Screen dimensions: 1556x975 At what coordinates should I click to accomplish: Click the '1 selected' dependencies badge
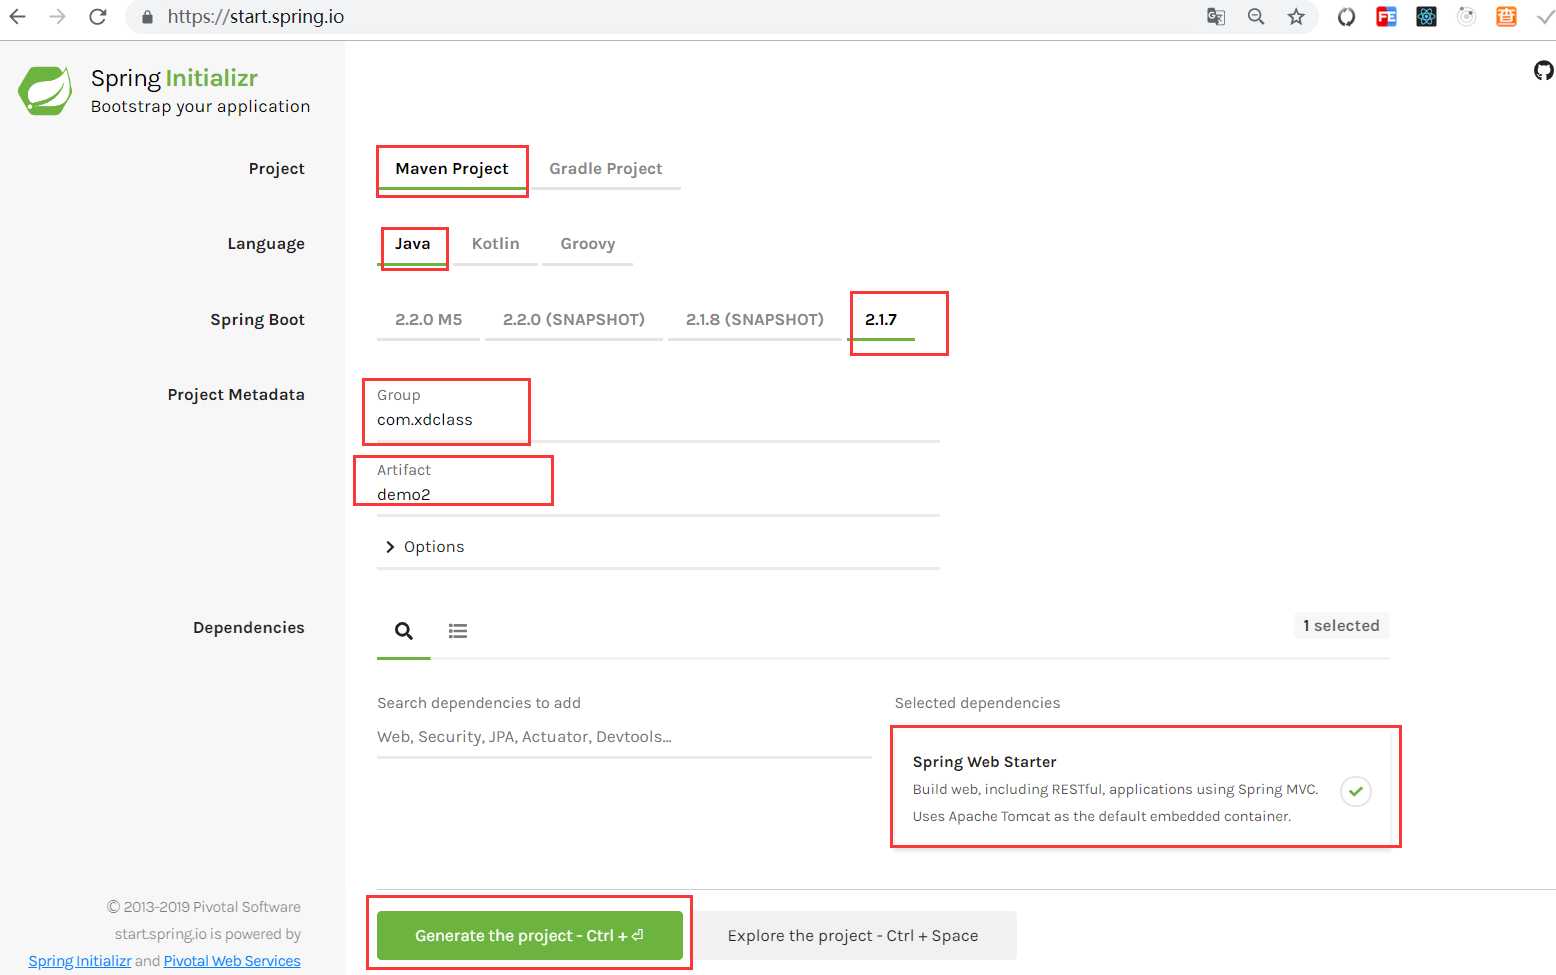(x=1341, y=626)
